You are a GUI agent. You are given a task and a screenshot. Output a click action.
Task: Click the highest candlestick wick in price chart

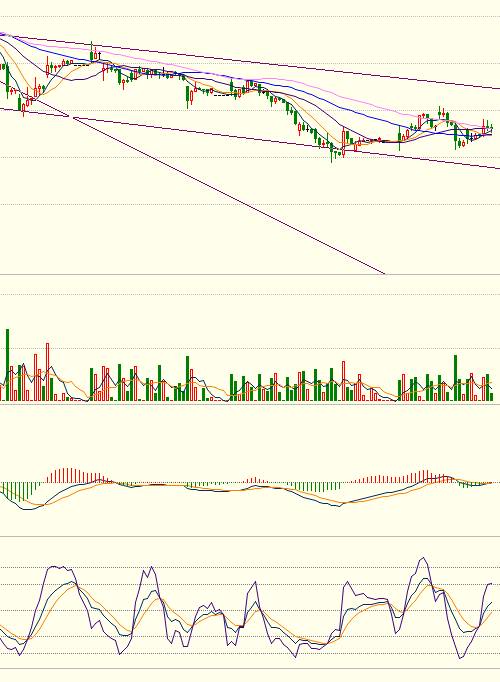coord(91,51)
